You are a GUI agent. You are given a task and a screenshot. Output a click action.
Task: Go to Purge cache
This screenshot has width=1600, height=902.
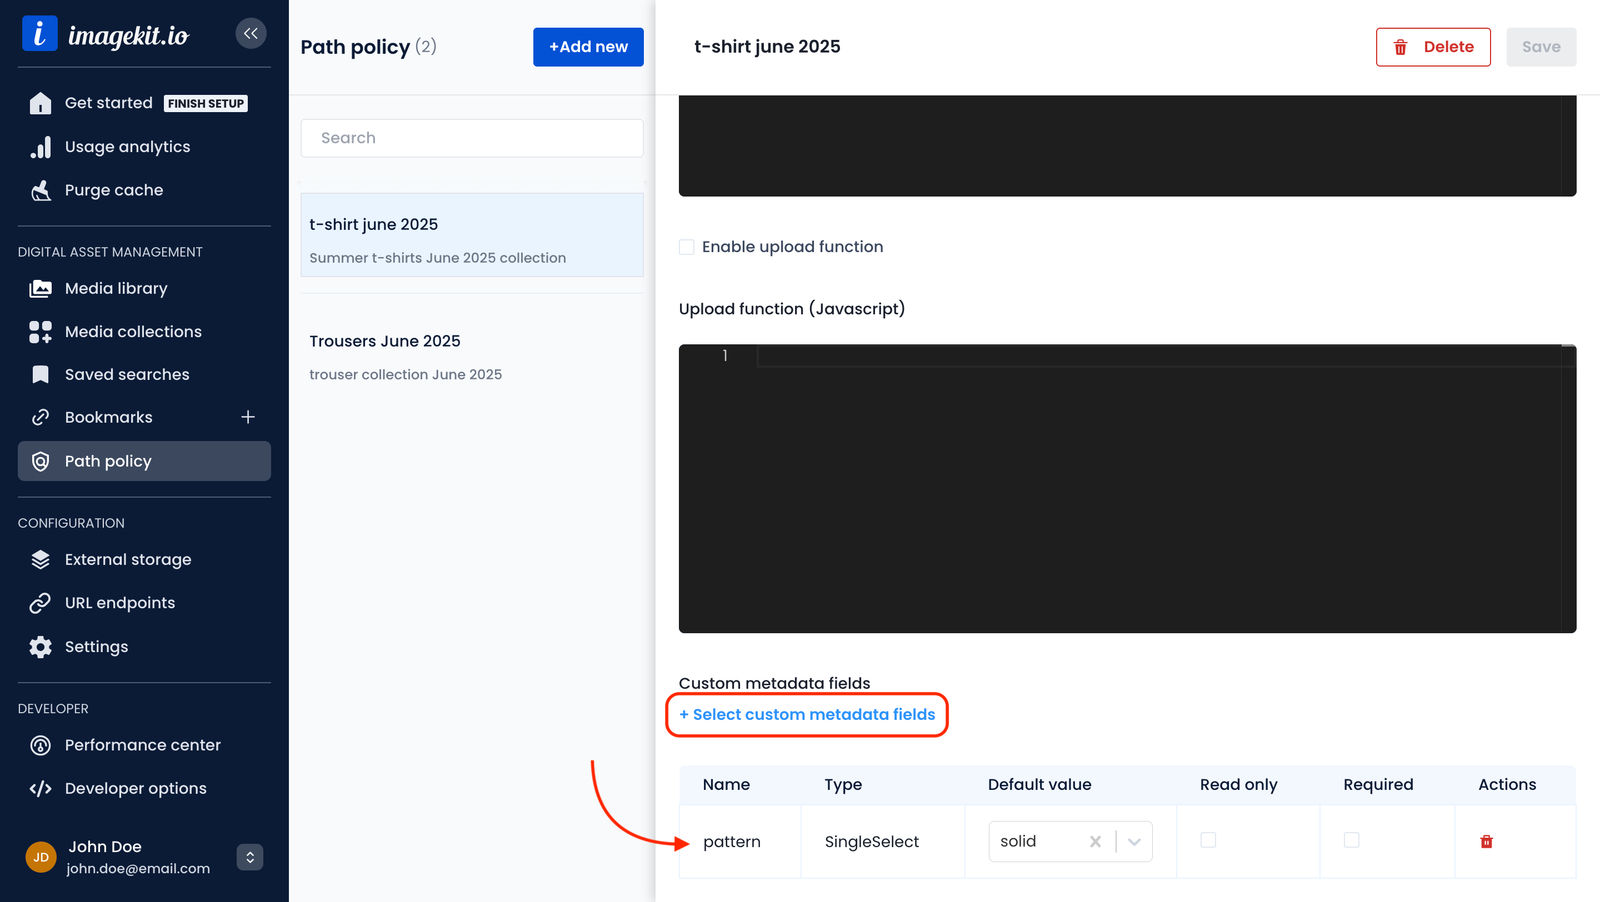coord(114,190)
